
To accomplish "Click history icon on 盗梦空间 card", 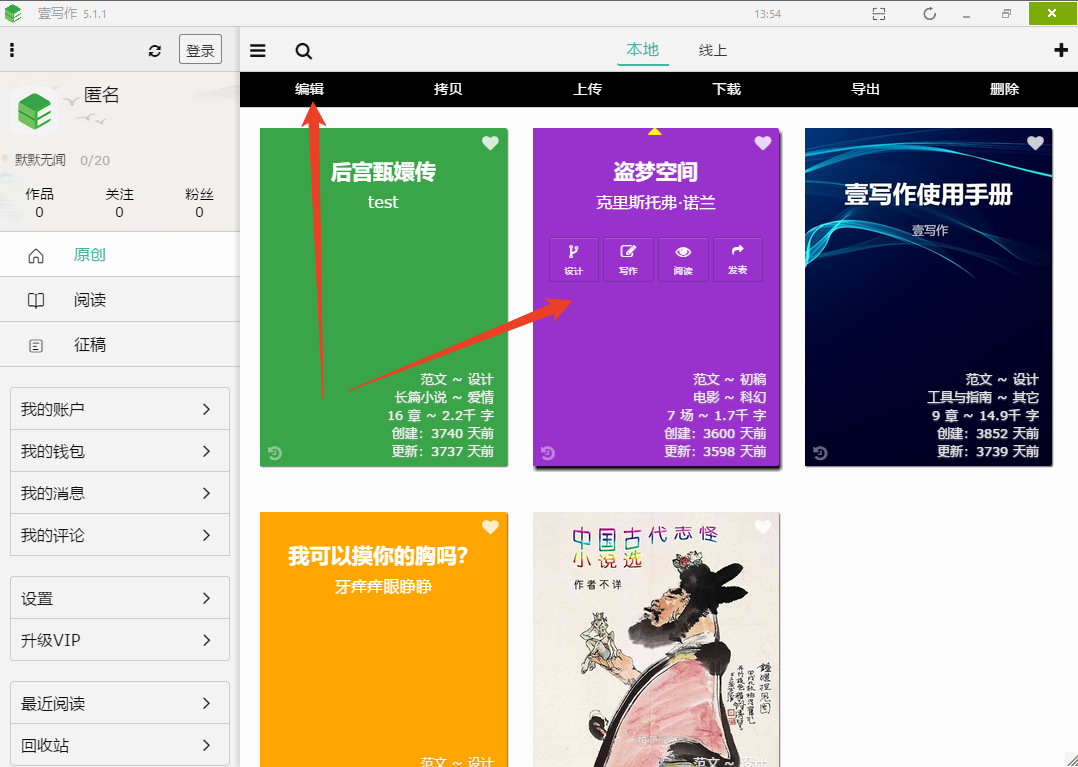I will click(x=547, y=453).
